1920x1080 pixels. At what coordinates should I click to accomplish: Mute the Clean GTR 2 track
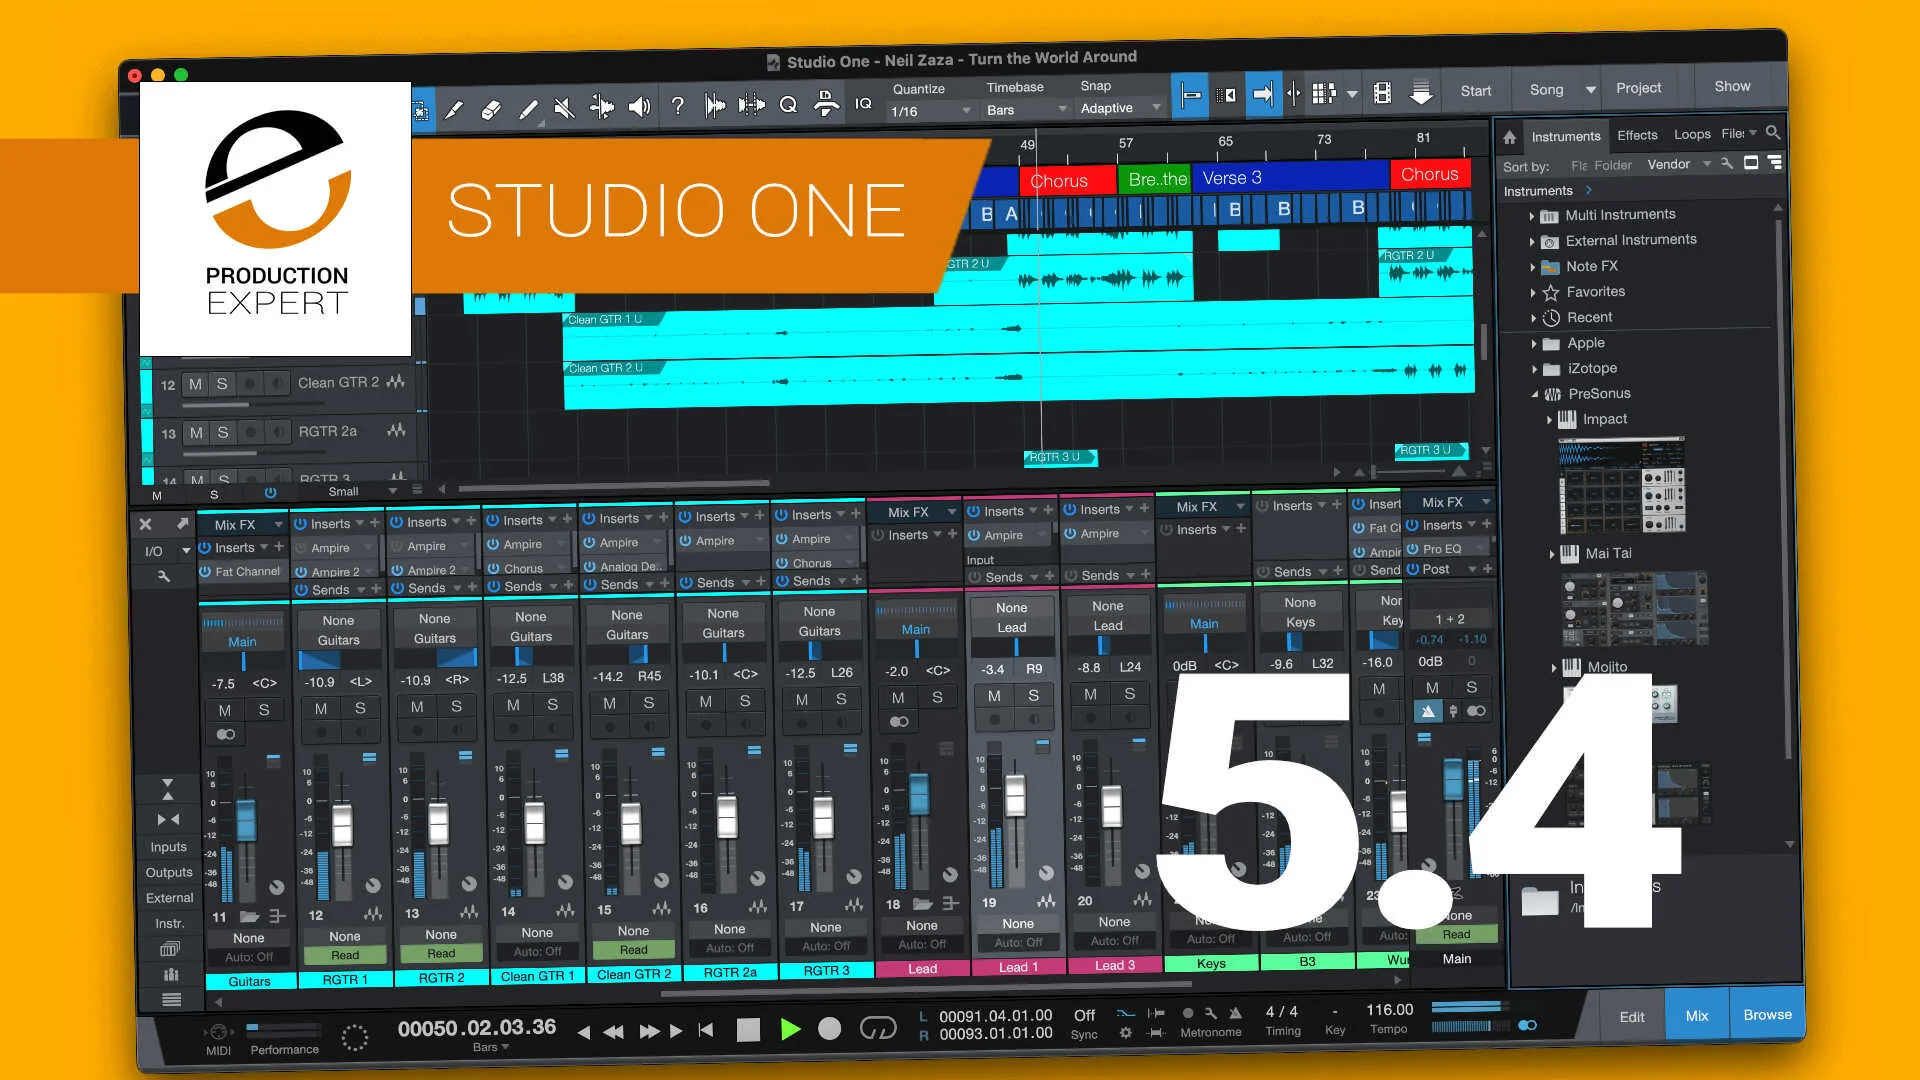click(x=195, y=384)
